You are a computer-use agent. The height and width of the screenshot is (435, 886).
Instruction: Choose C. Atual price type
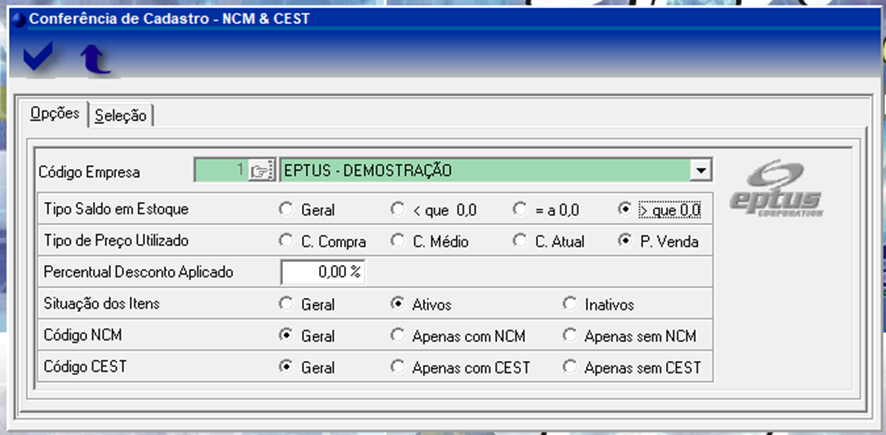[519, 241]
